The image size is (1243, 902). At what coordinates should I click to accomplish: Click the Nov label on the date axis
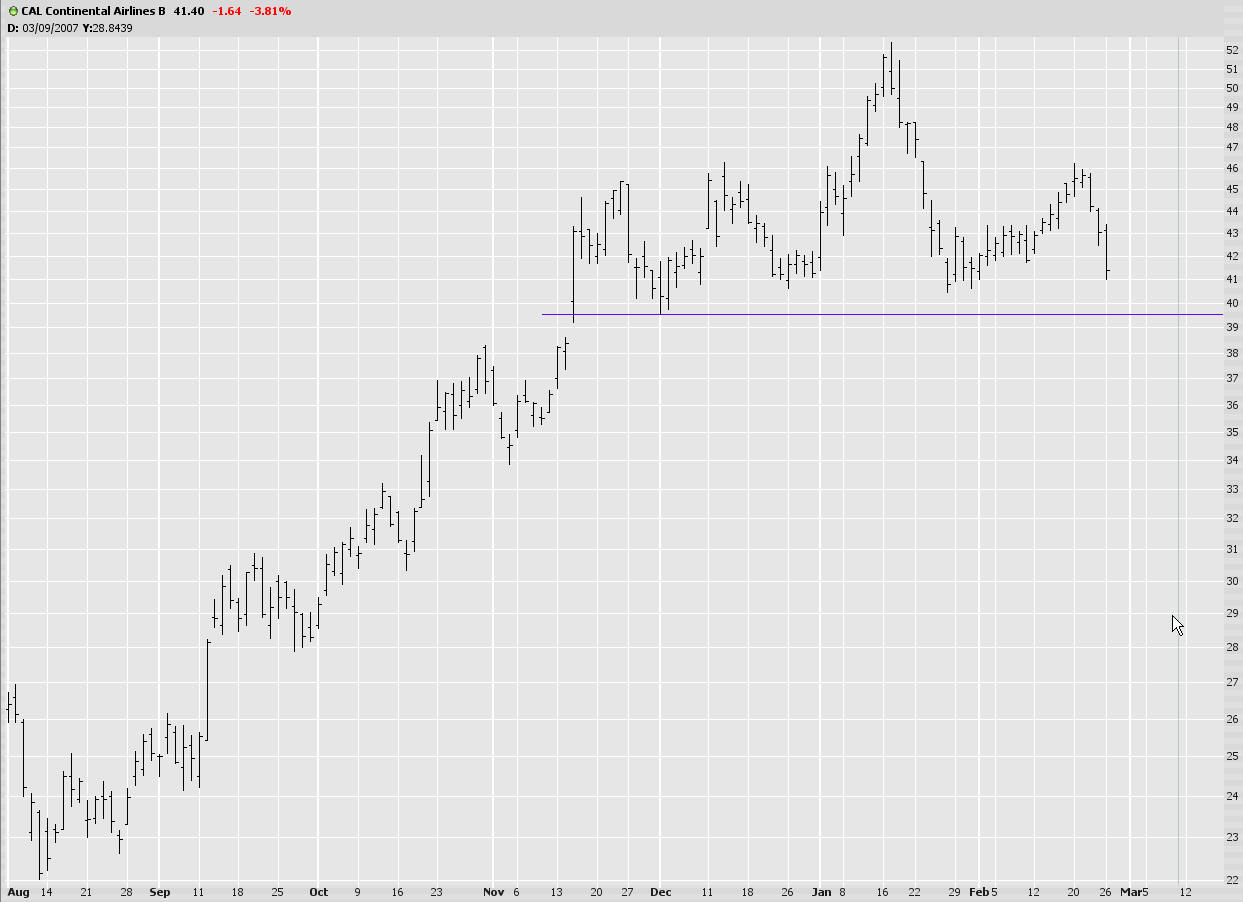point(494,891)
